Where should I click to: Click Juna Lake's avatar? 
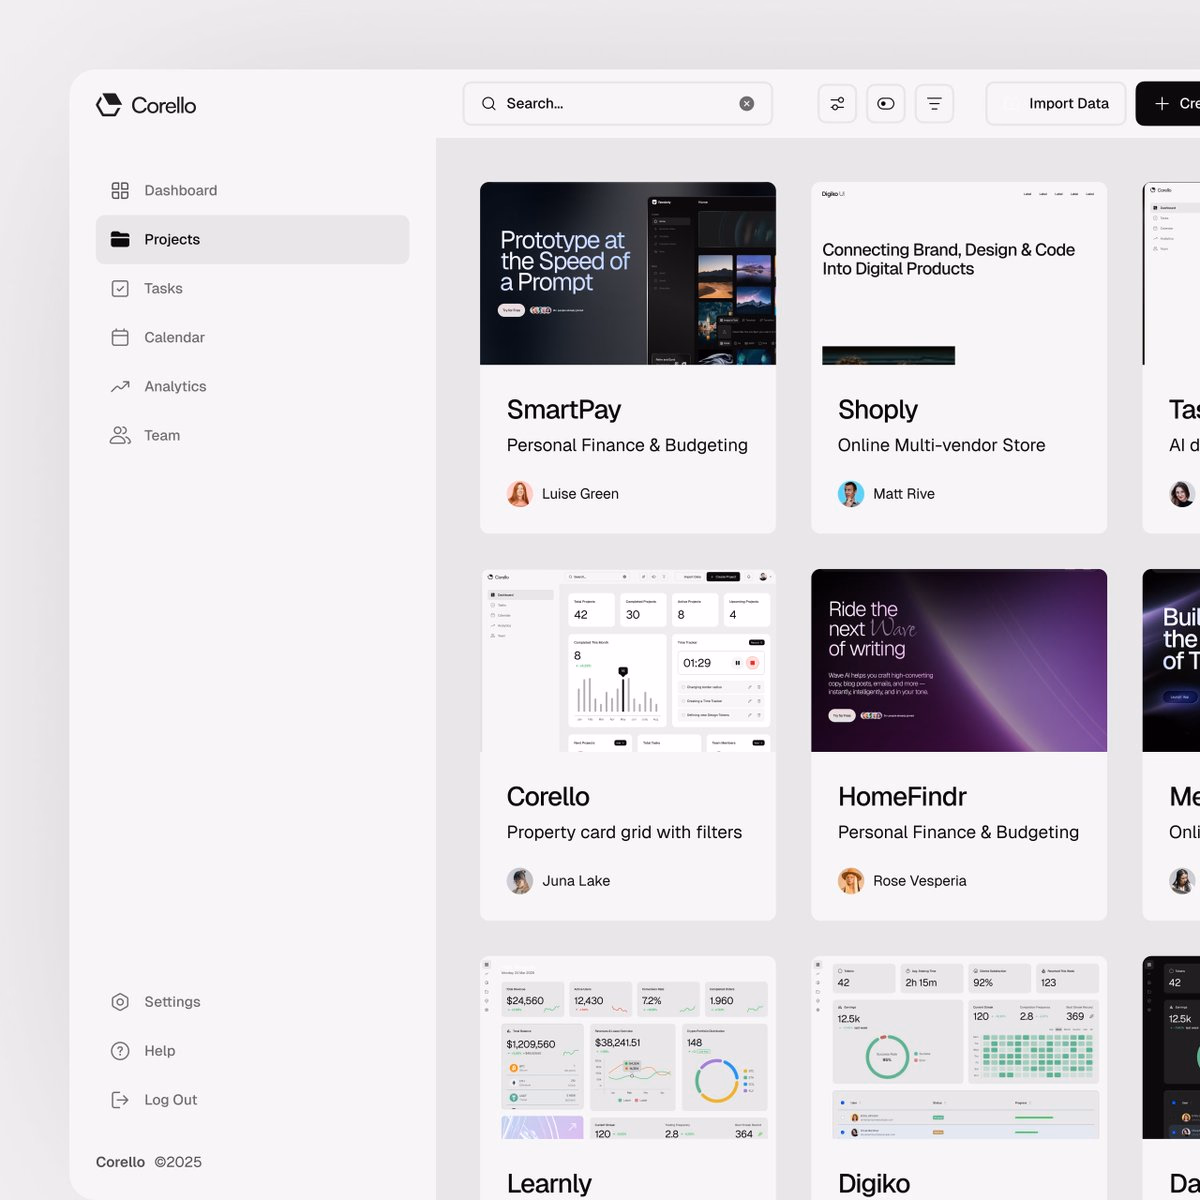pos(520,881)
